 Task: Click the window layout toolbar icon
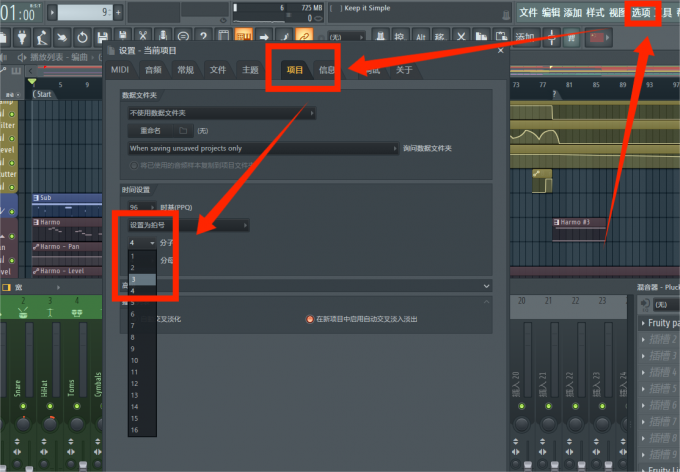[x=223, y=36]
